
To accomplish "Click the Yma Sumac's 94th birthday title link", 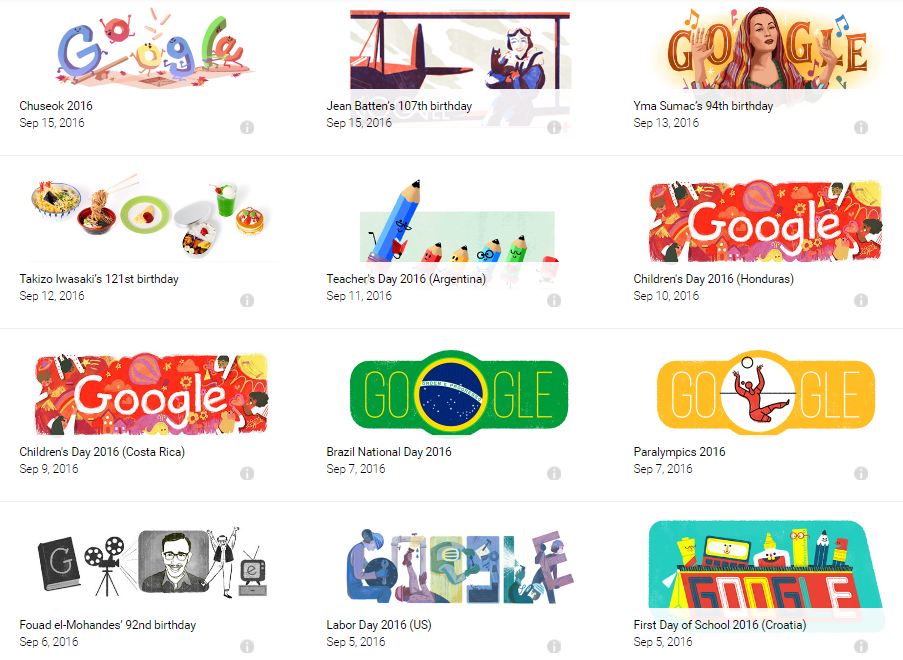I will (703, 106).
